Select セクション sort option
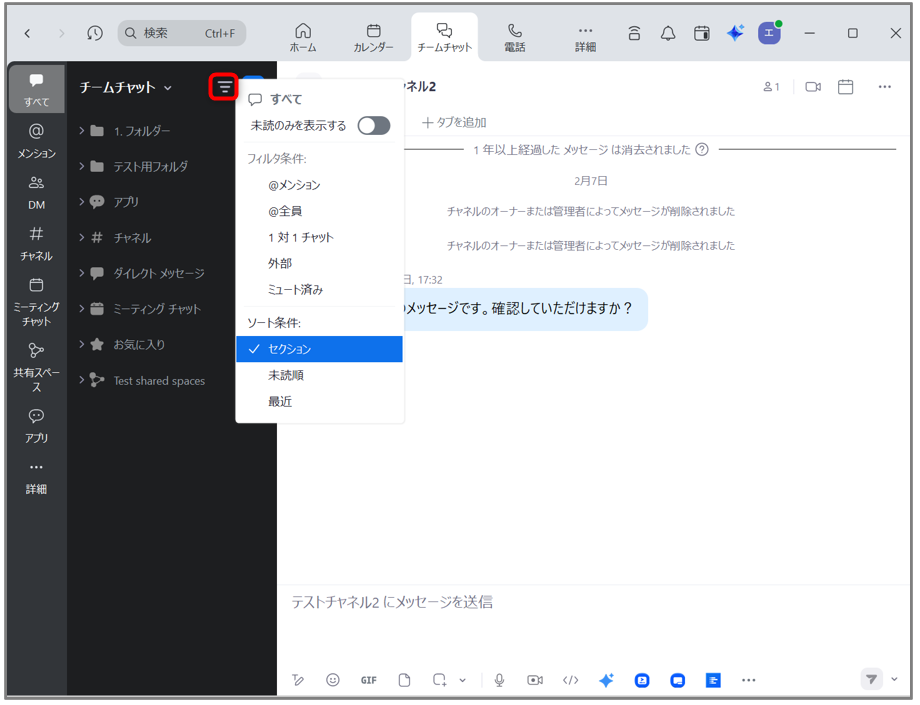Image resolution: width=920 pixels, height=705 pixels. [319, 349]
